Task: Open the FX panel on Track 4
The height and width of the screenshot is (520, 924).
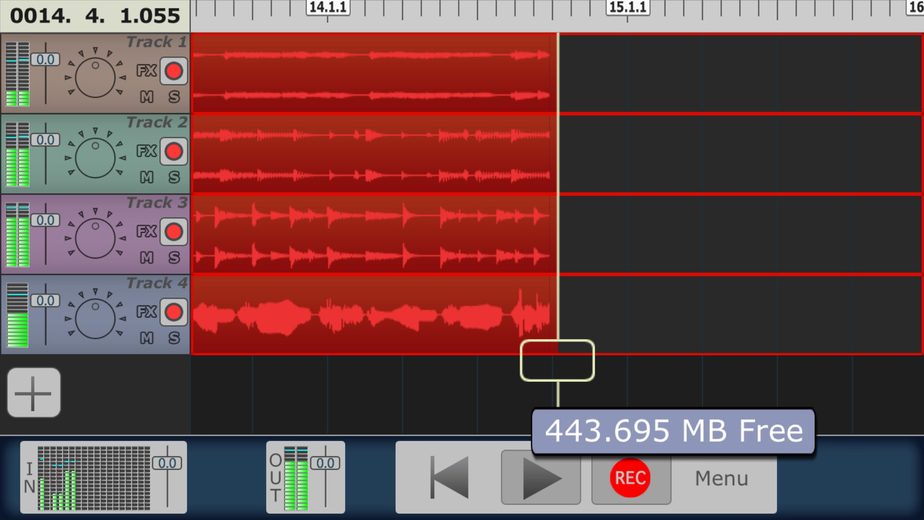Action: click(x=147, y=311)
